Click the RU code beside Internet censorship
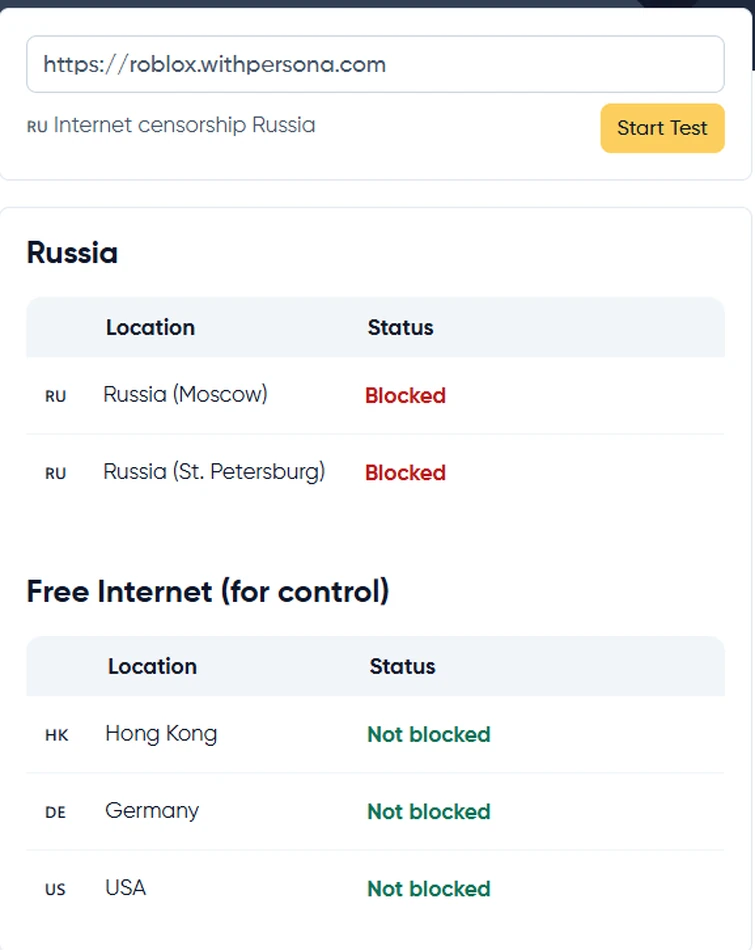Screen dimensions: 755x950 point(37,127)
